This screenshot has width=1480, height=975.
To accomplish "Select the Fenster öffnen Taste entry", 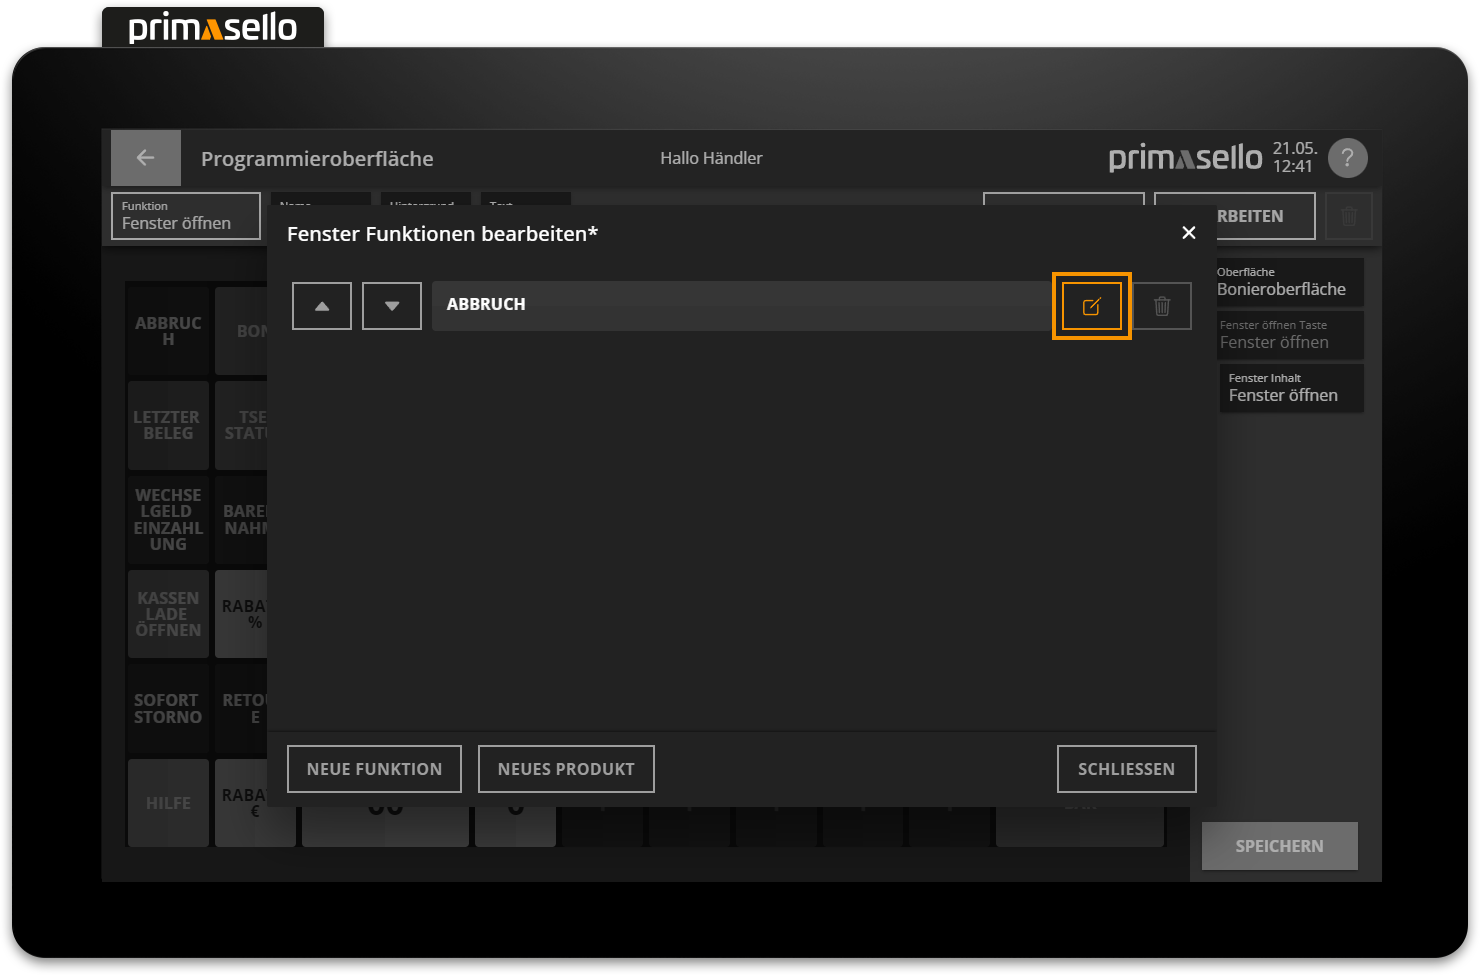I will click(x=1288, y=335).
